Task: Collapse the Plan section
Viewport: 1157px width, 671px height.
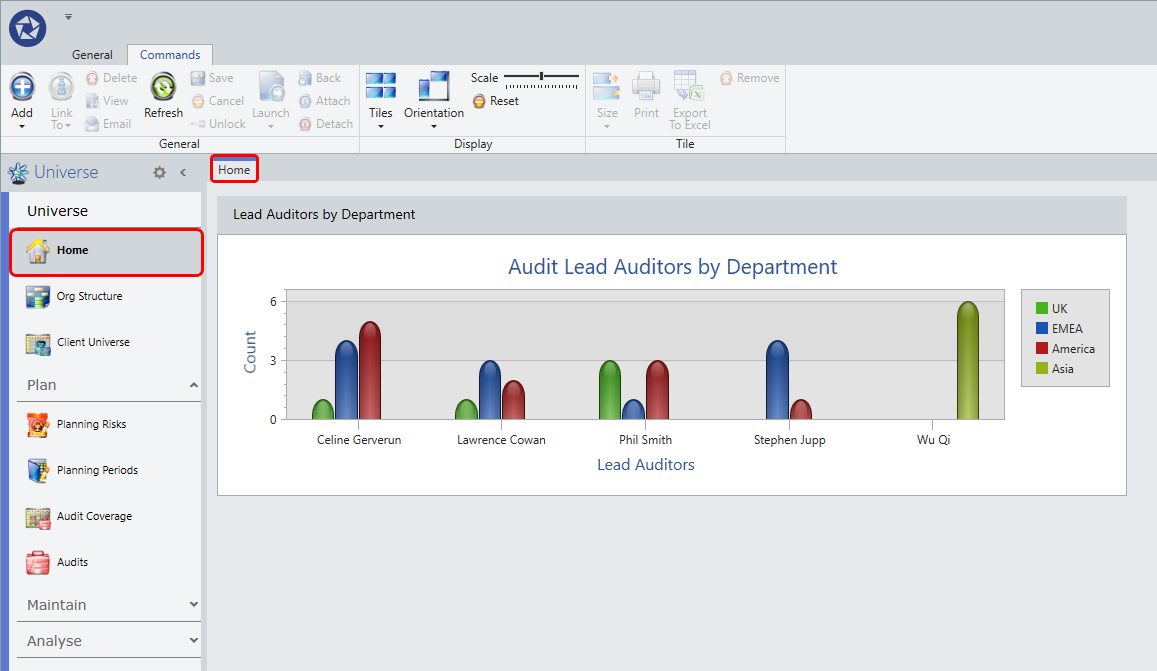Action: click(193, 385)
